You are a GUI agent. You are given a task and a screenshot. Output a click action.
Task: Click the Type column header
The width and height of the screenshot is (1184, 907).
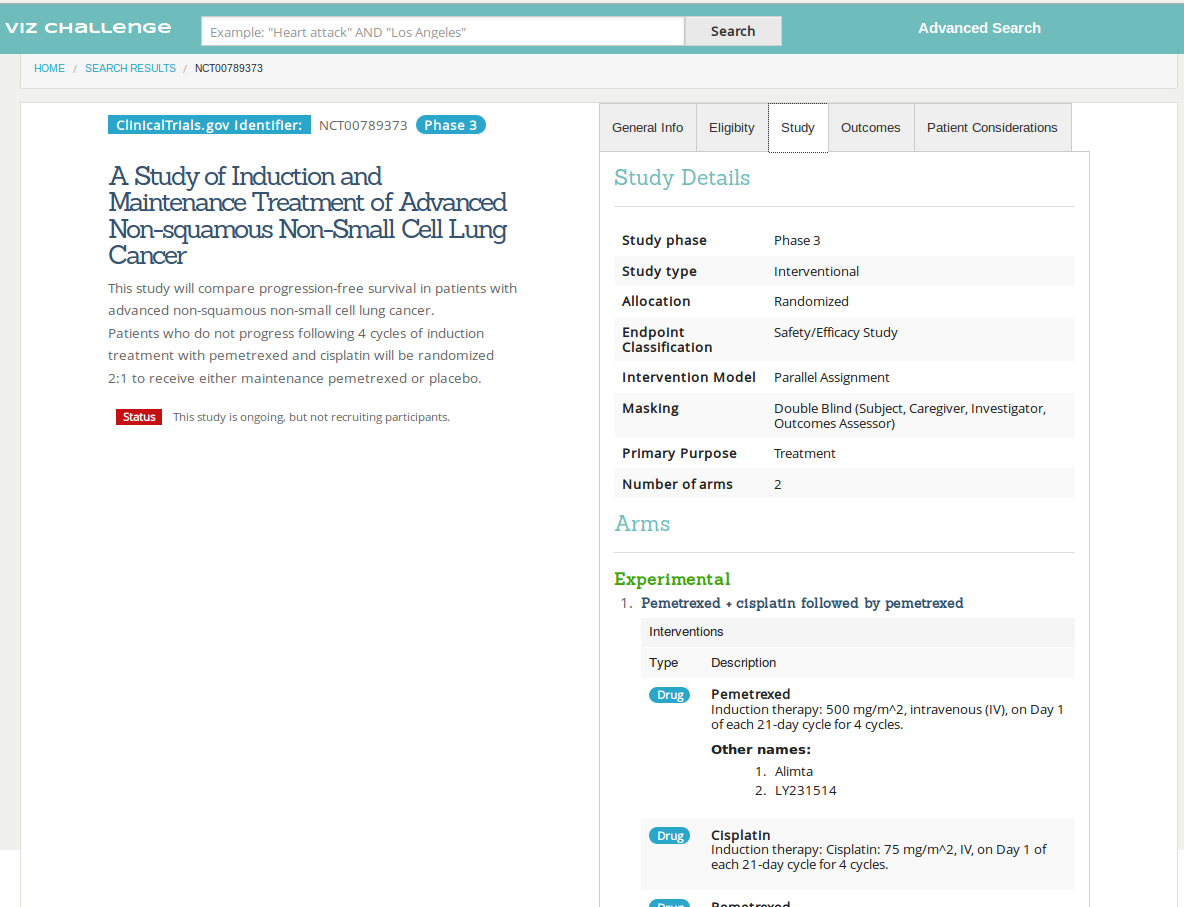tap(664, 662)
